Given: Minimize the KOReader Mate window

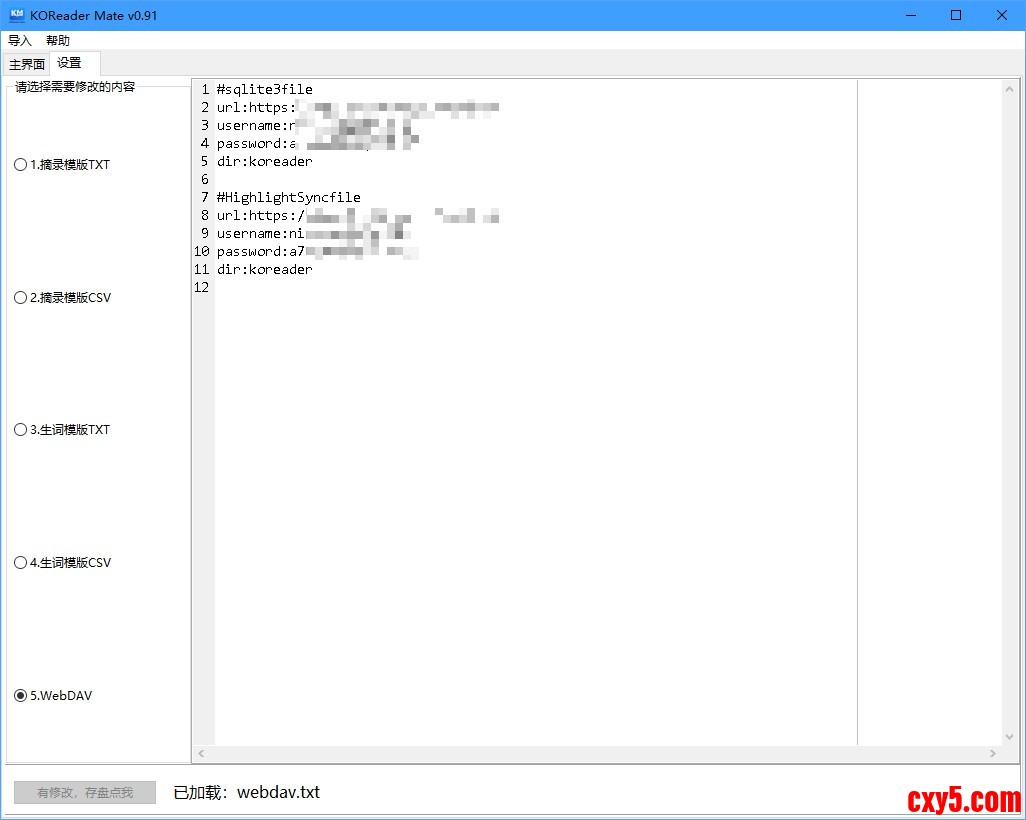Looking at the screenshot, I should pos(911,15).
